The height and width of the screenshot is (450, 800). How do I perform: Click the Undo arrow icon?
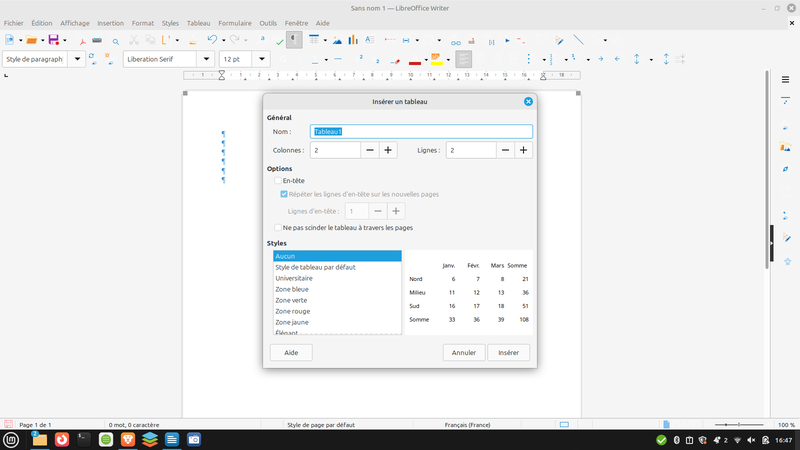pos(211,40)
